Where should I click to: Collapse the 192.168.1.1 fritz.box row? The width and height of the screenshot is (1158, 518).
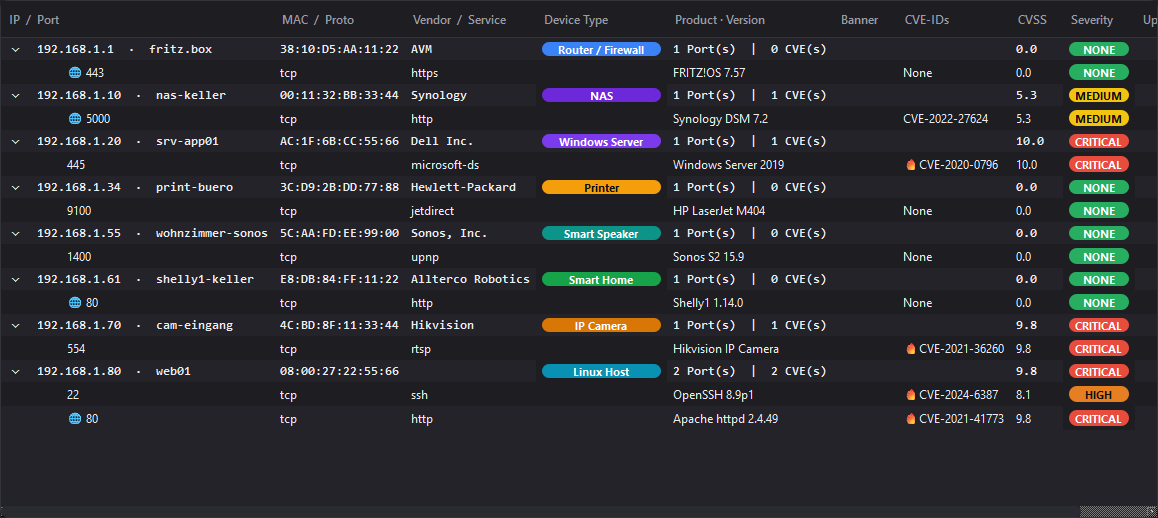pos(15,50)
